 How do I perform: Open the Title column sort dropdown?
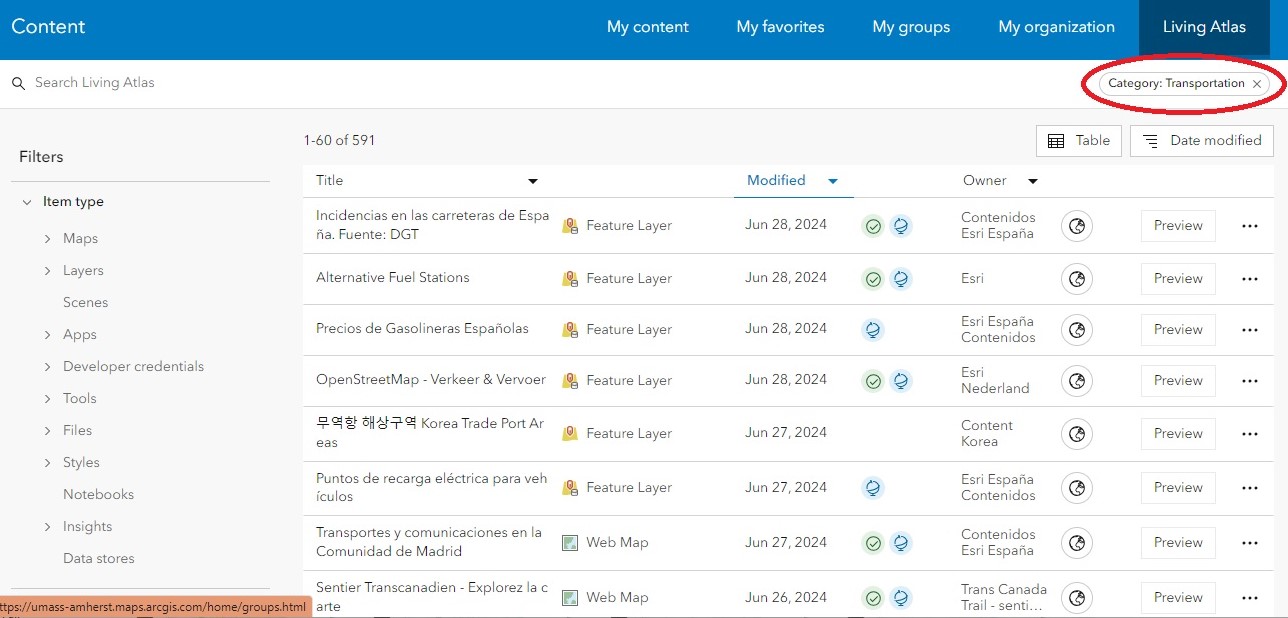(x=533, y=181)
